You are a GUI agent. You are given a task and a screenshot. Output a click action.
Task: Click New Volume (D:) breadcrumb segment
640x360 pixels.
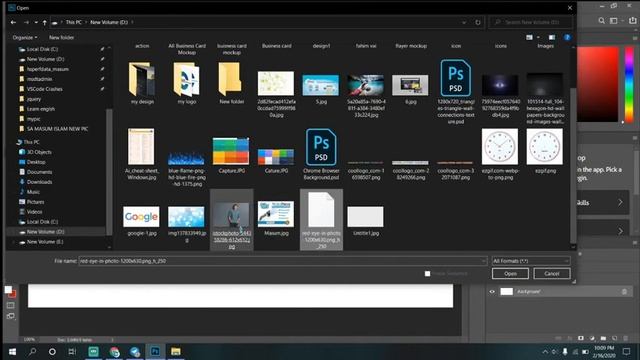(x=109, y=22)
